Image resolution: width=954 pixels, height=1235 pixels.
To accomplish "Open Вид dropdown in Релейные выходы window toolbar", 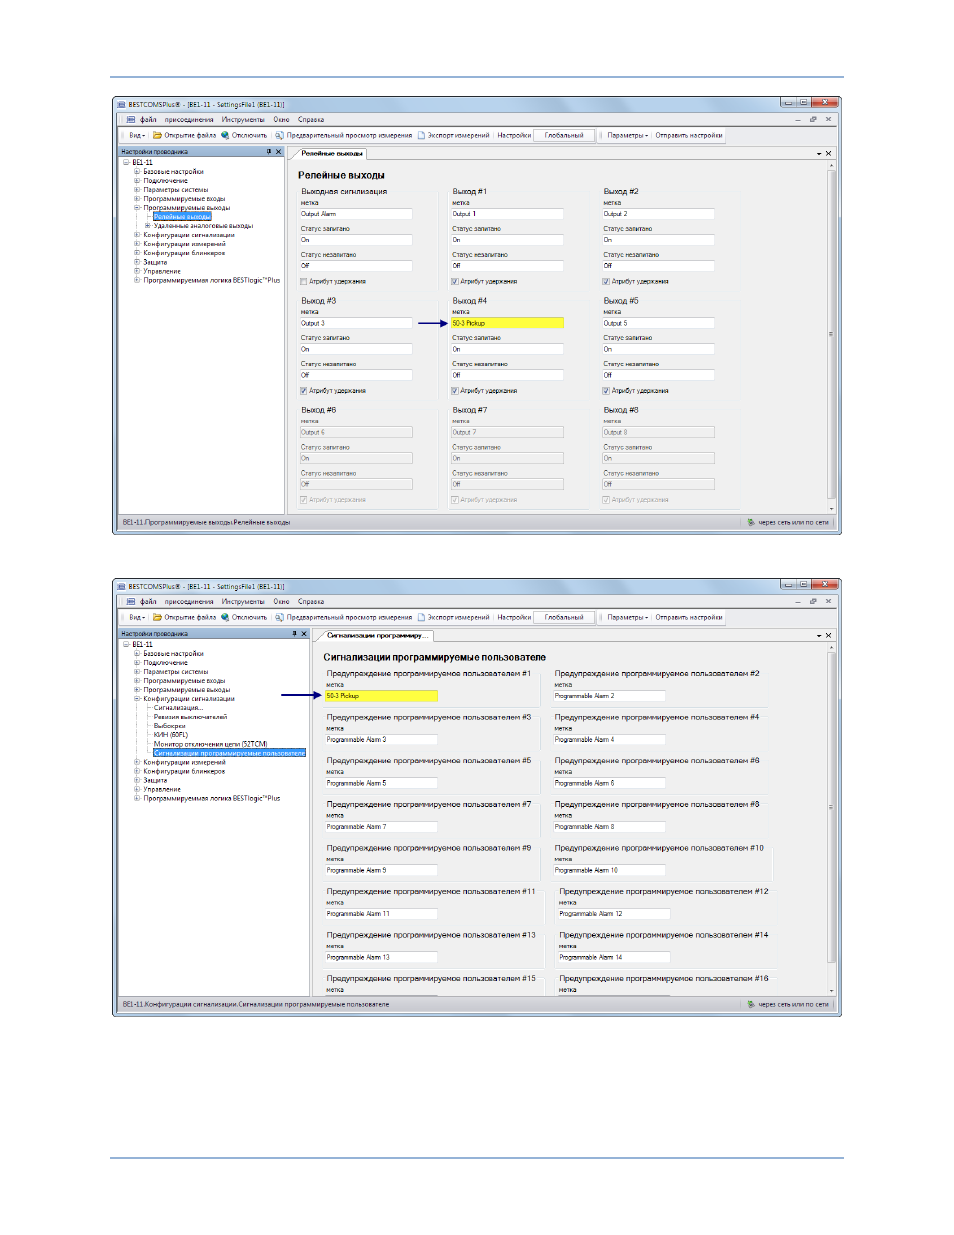I will [137, 135].
